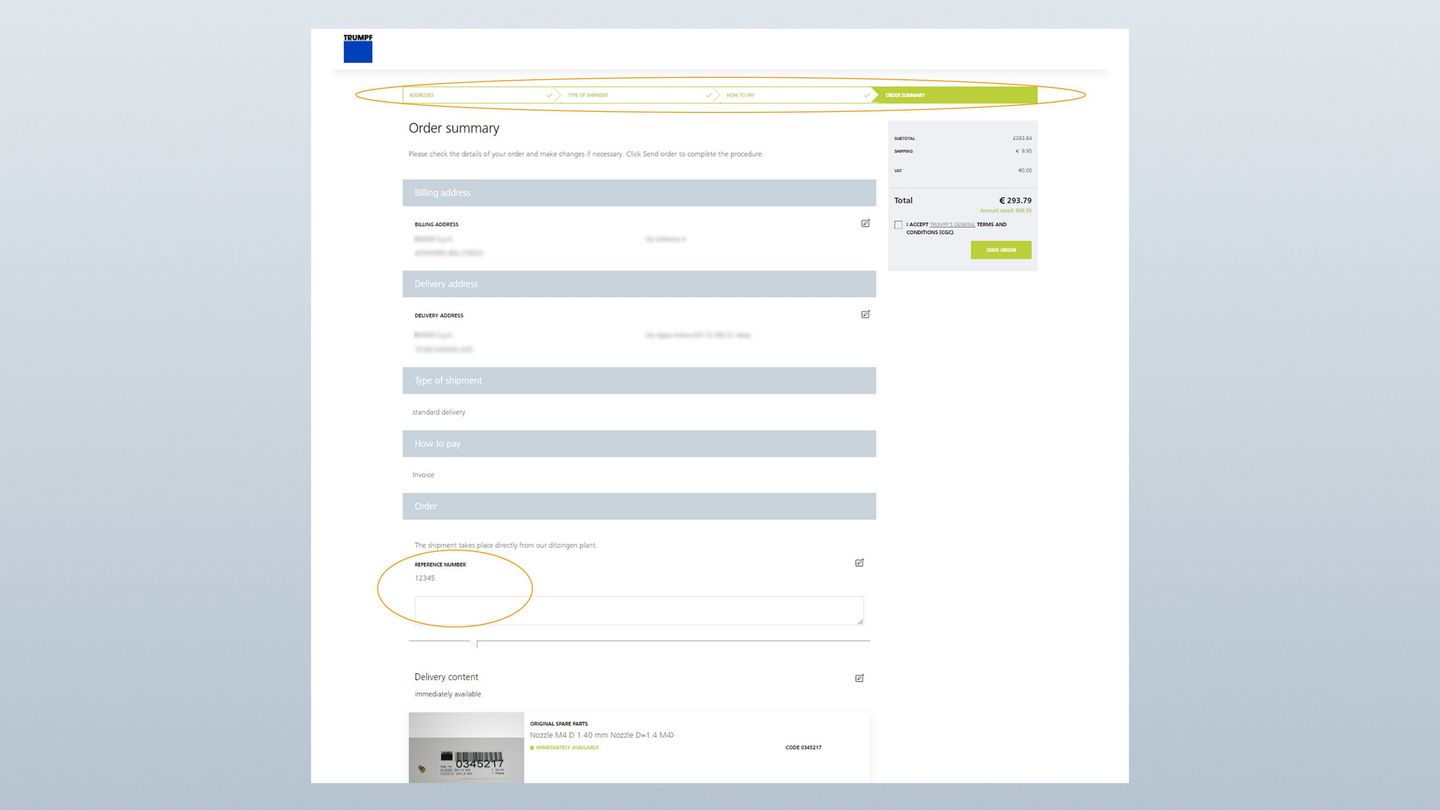Open the nozzle product thumbnail image
Screen dimensions: 1440x810
466,747
